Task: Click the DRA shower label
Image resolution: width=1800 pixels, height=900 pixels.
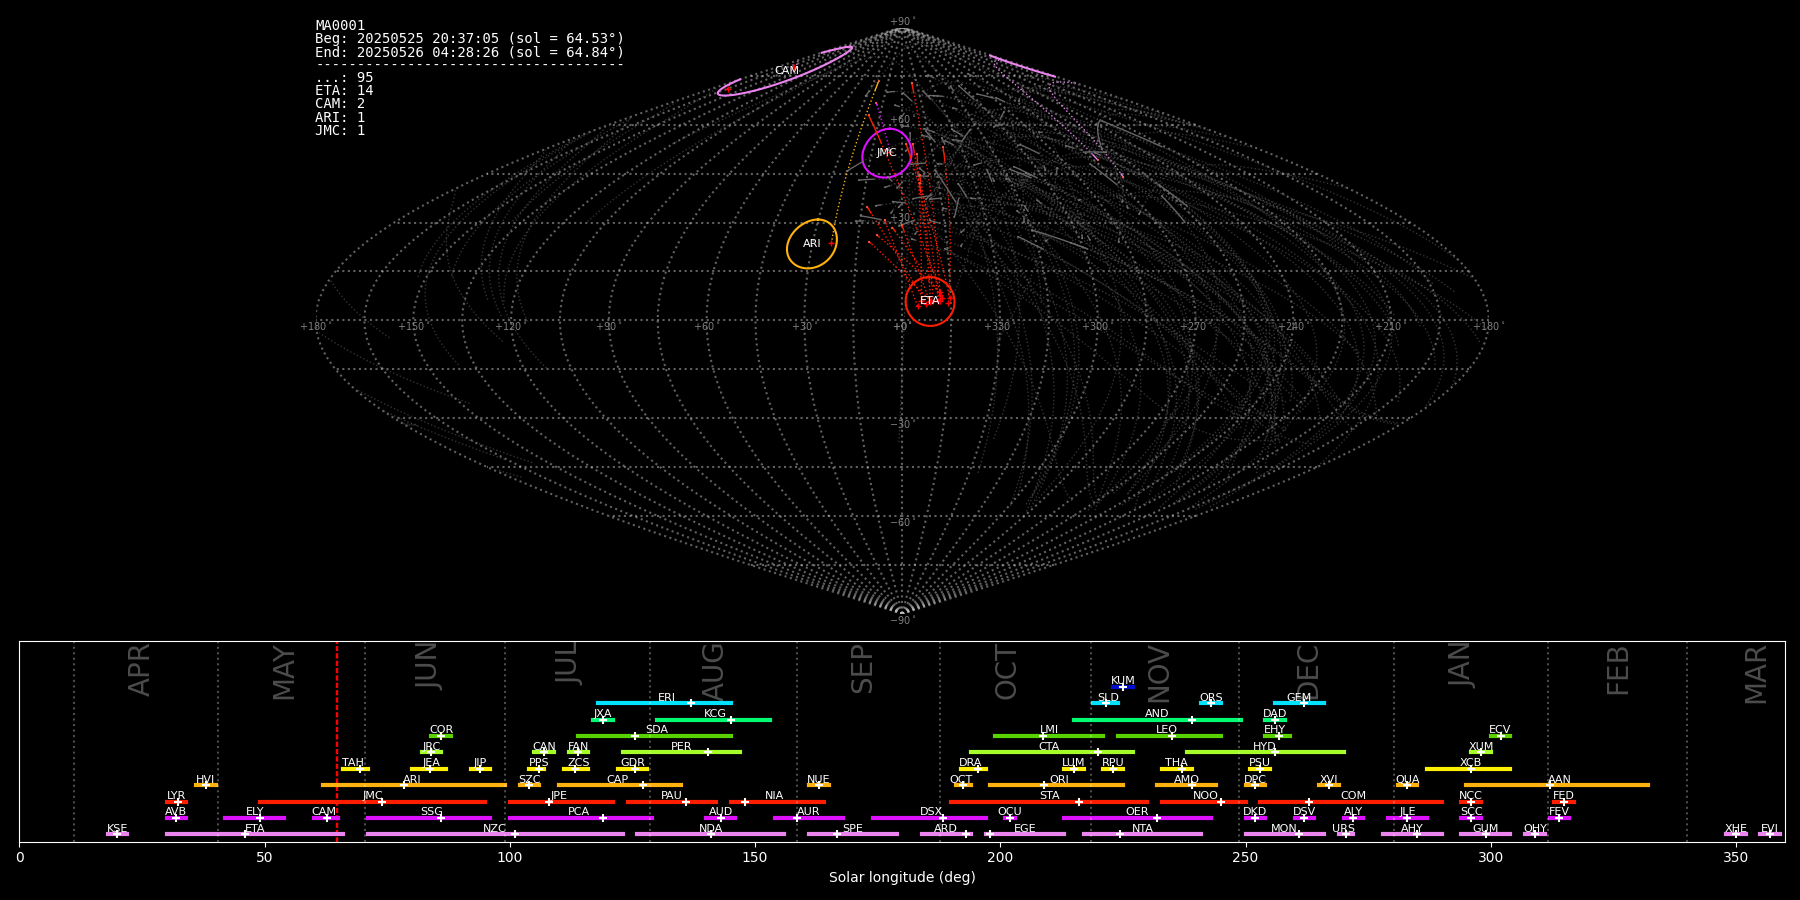Action: [970, 763]
